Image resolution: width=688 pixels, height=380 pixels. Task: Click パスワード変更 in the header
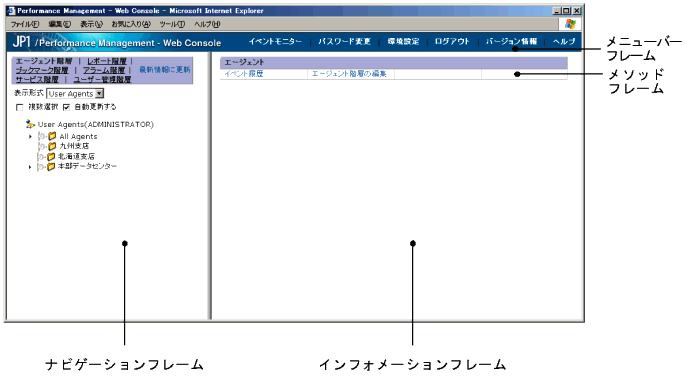(344, 41)
